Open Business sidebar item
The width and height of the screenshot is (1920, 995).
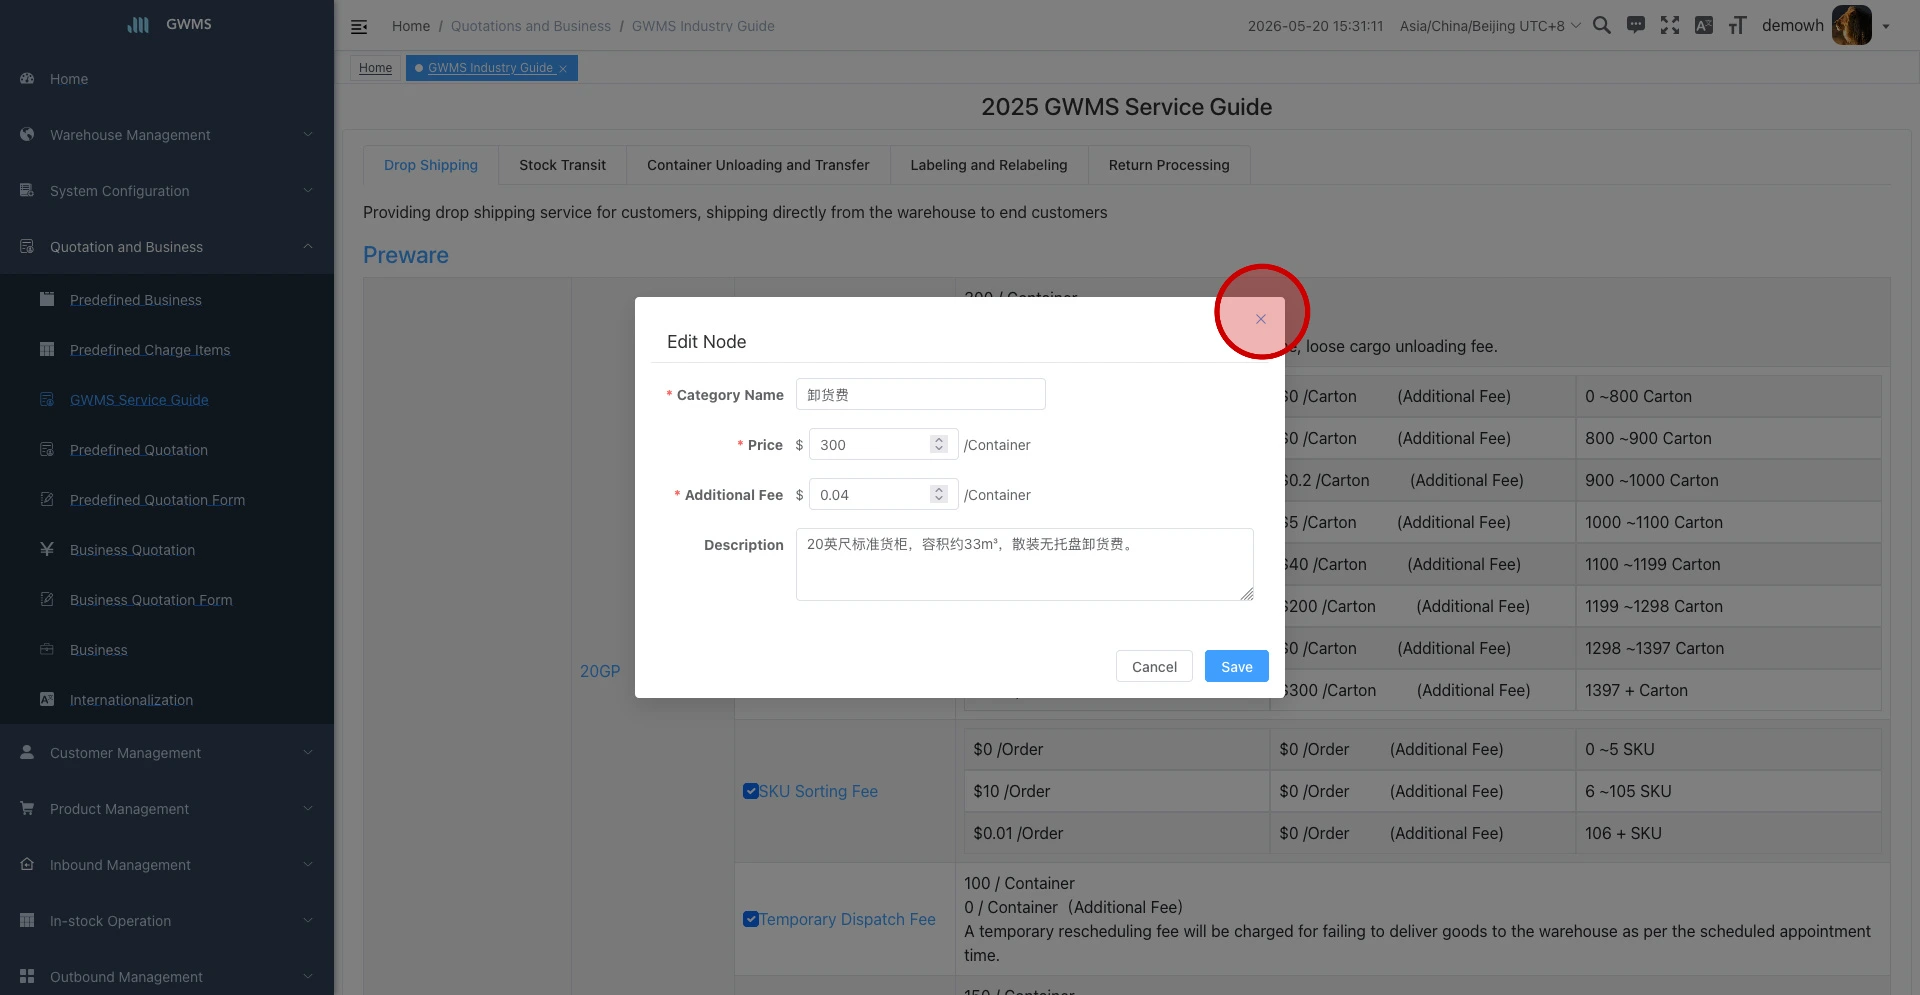click(167, 650)
